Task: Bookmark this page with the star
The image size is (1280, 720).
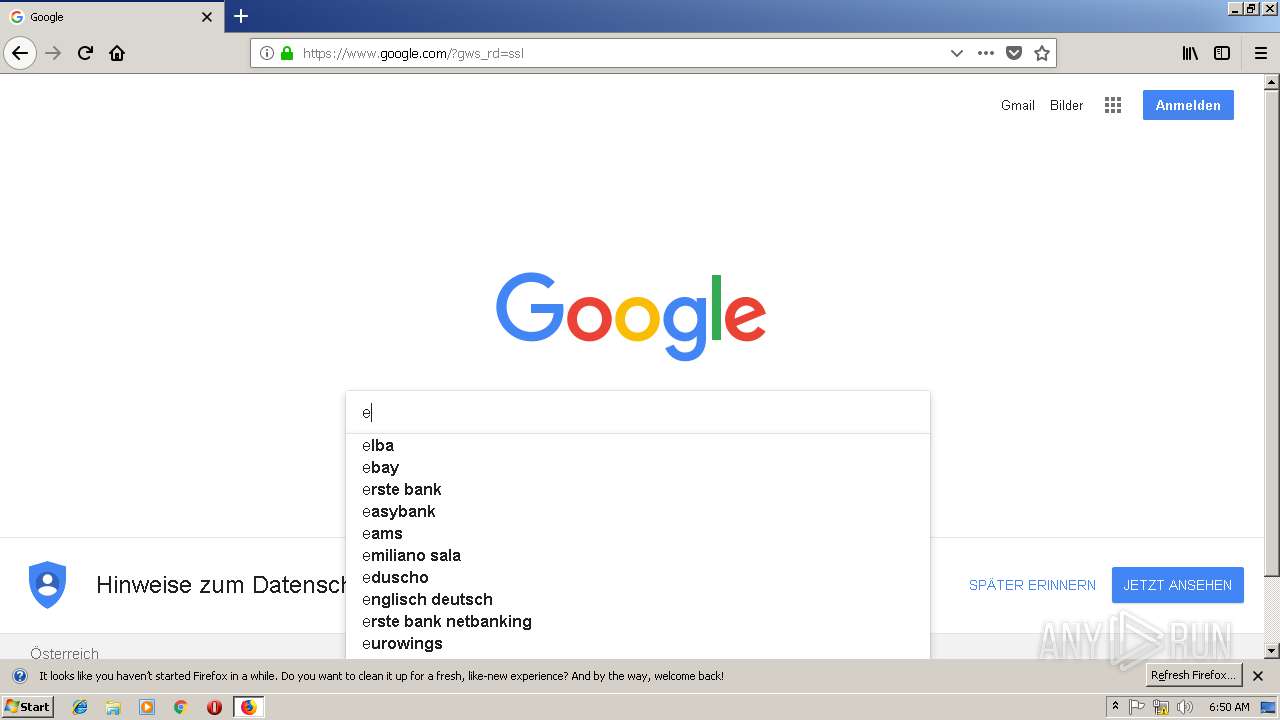Action: [1042, 53]
